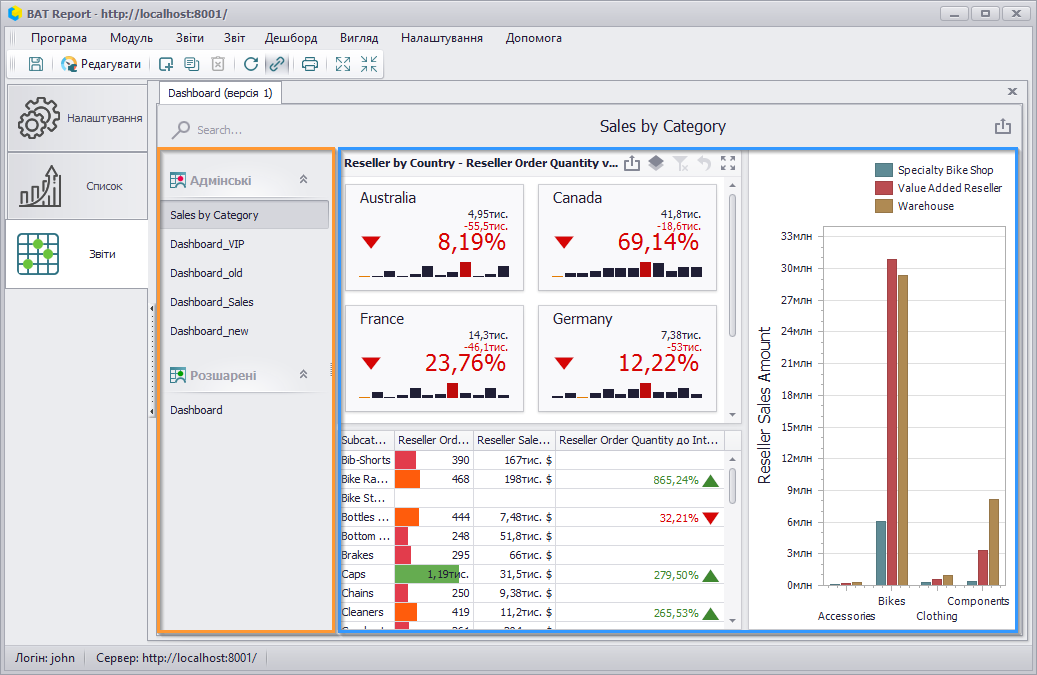Image resolution: width=1037 pixels, height=675 pixels.
Task: Click the expand to fullscreen toolbar icon
Action: coord(343,64)
